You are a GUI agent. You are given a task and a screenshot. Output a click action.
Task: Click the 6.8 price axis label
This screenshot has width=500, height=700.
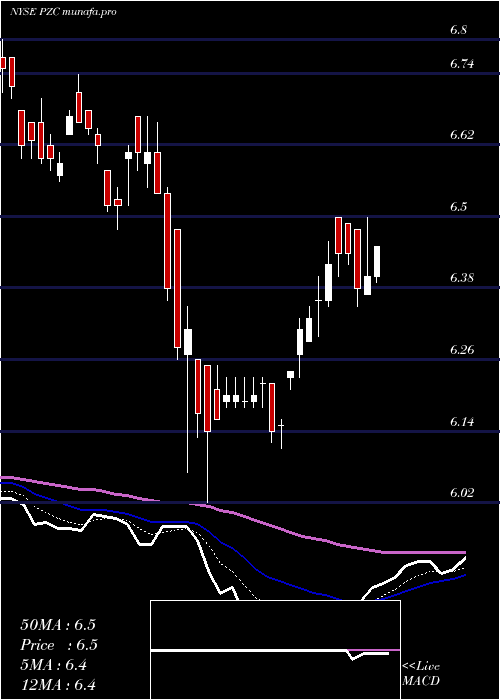(458, 30)
